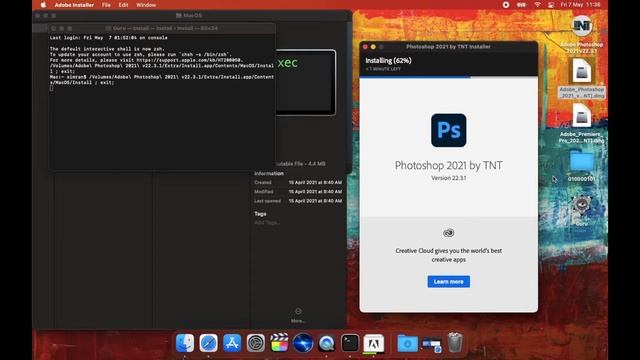640x360 pixels.
Task: Click the MacOS Finder window title
Action: [x=189, y=16]
